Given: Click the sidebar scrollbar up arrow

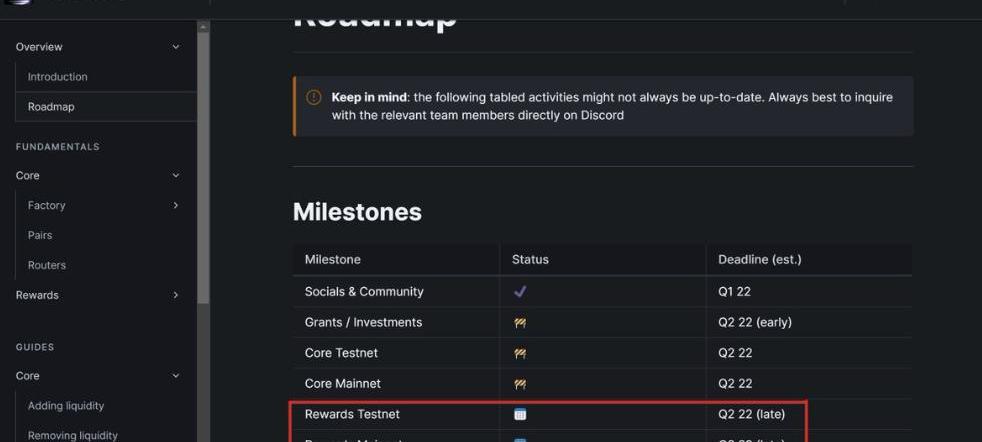Looking at the screenshot, I should (x=204, y=27).
